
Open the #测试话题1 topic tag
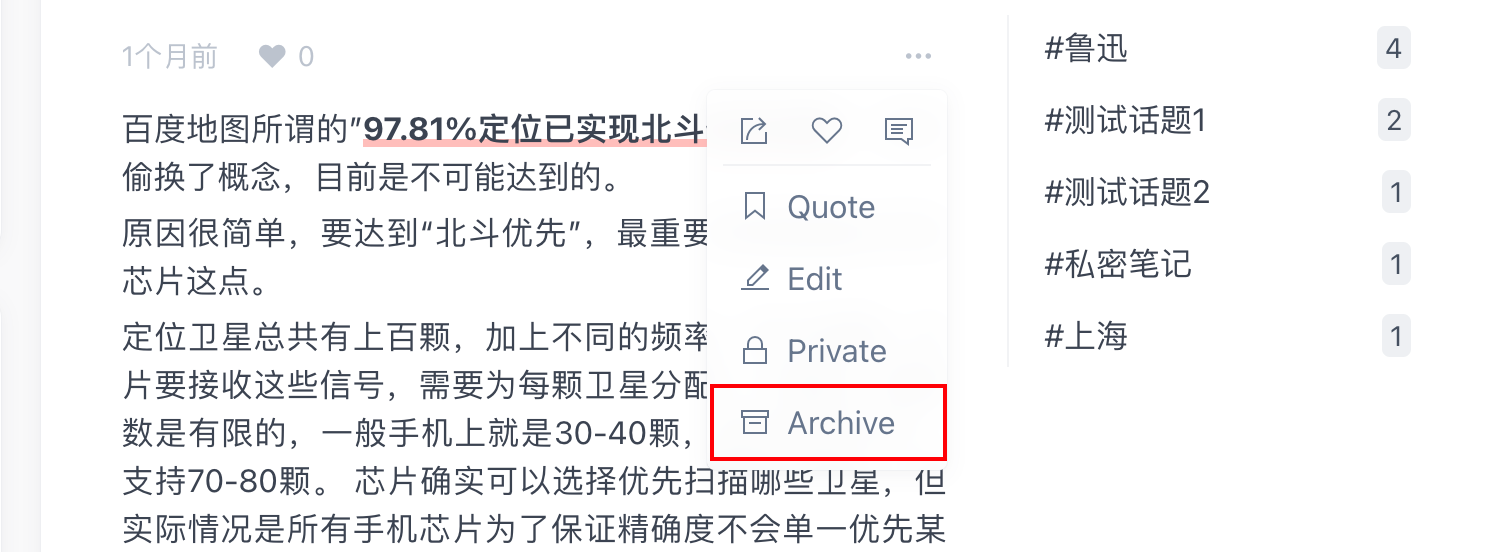click(1126, 121)
